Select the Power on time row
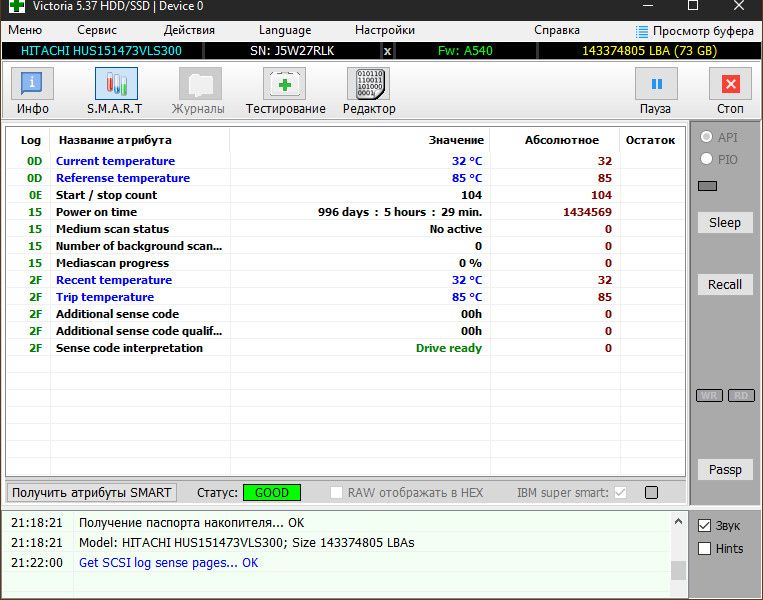 [x=345, y=212]
